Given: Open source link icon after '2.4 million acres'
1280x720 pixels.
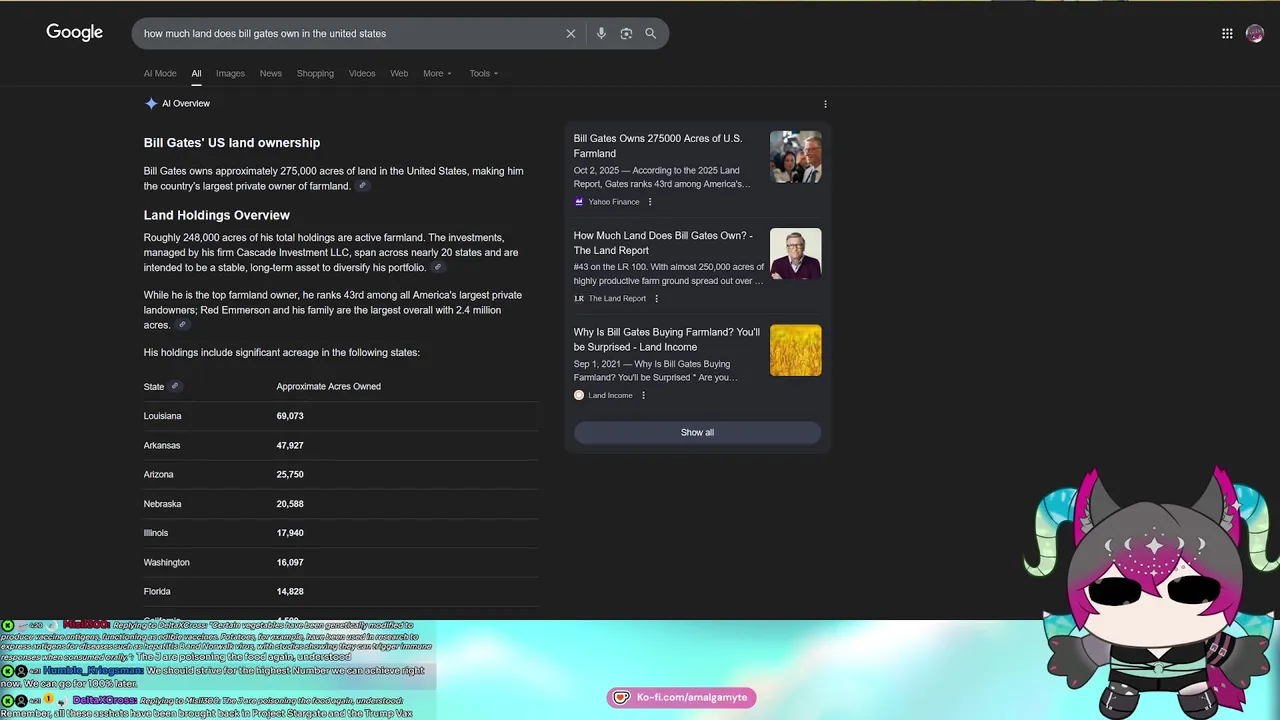Looking at the screenshot, I should [182, 325].
